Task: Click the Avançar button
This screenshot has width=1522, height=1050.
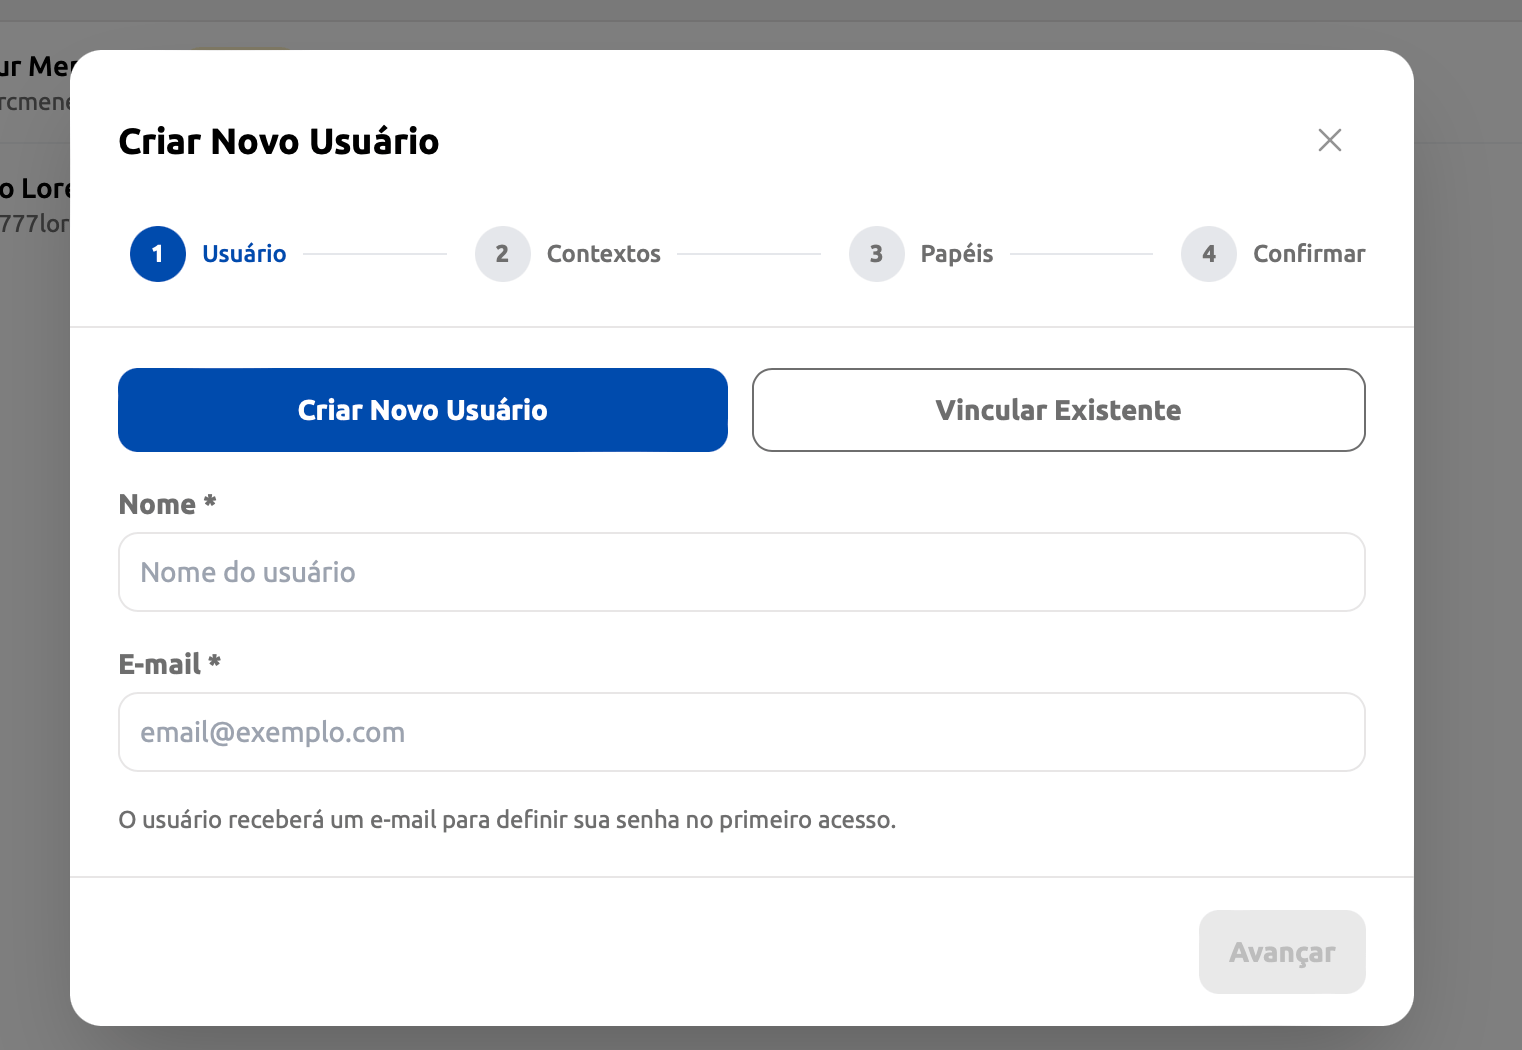Action: pyautogui.click(x=1282, y=952)
